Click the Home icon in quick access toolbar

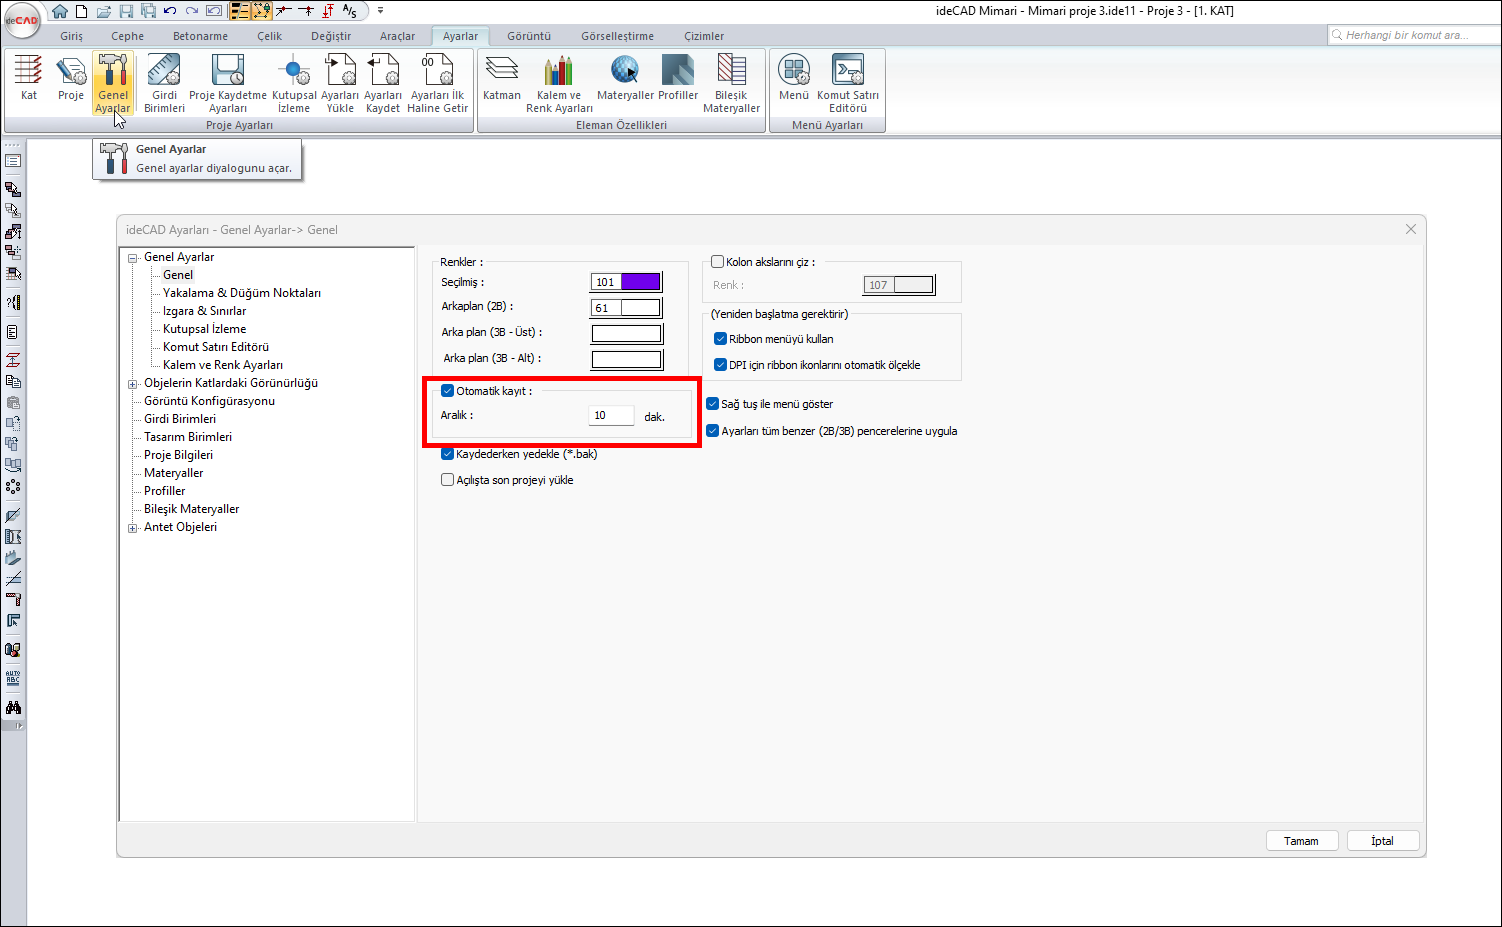tap(60, 11)
